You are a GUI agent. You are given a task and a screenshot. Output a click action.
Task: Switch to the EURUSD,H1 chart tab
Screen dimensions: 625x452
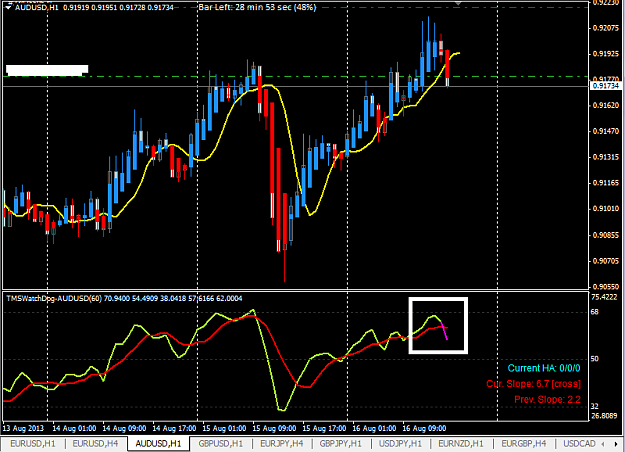[33, 444]
